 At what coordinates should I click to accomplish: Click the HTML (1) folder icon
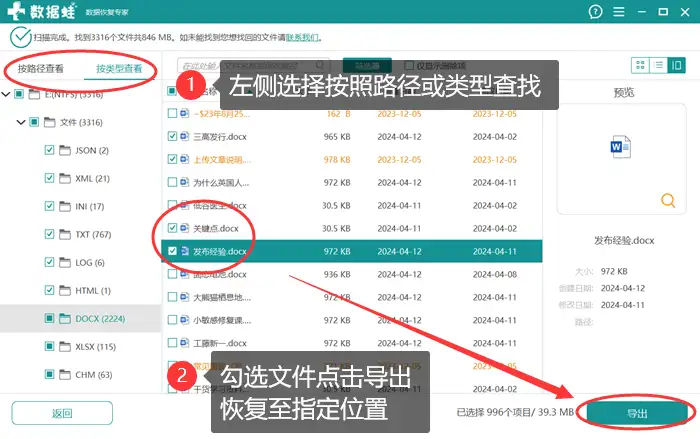[x=65, y=291]
